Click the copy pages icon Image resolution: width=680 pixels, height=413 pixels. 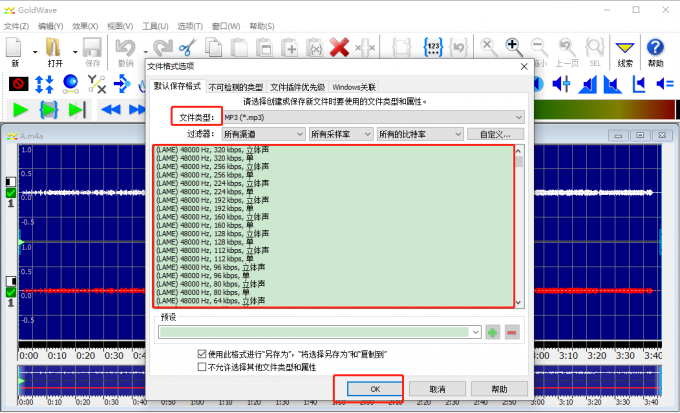coord(213,47)
